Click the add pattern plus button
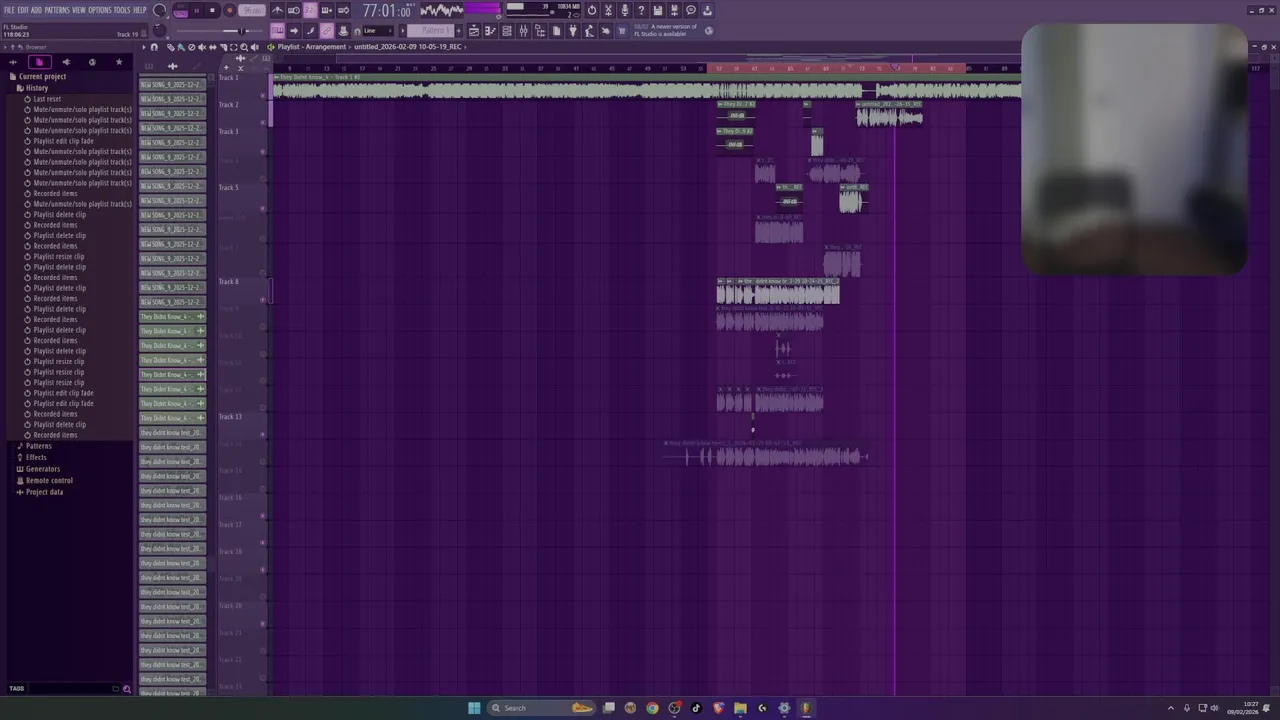This screenshot has width=1280, height=720. coord(459,31)
